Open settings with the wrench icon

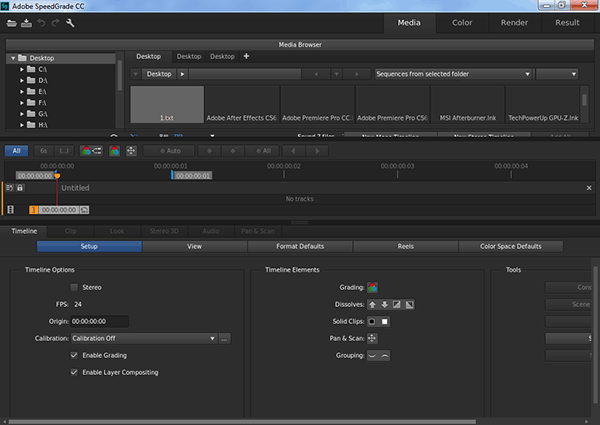70,23
